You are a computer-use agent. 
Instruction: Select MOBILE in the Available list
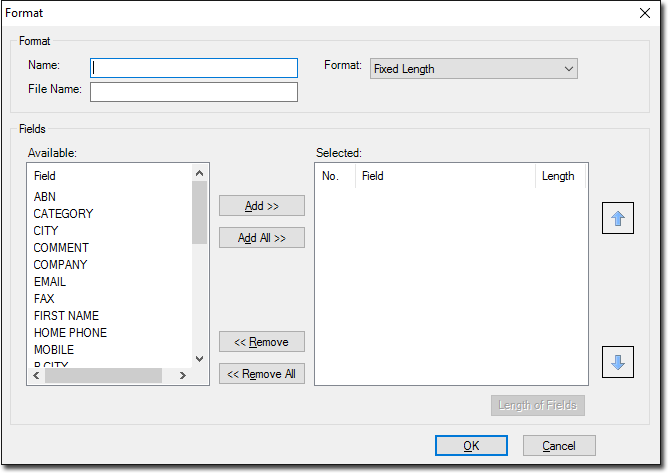point(54,350)
